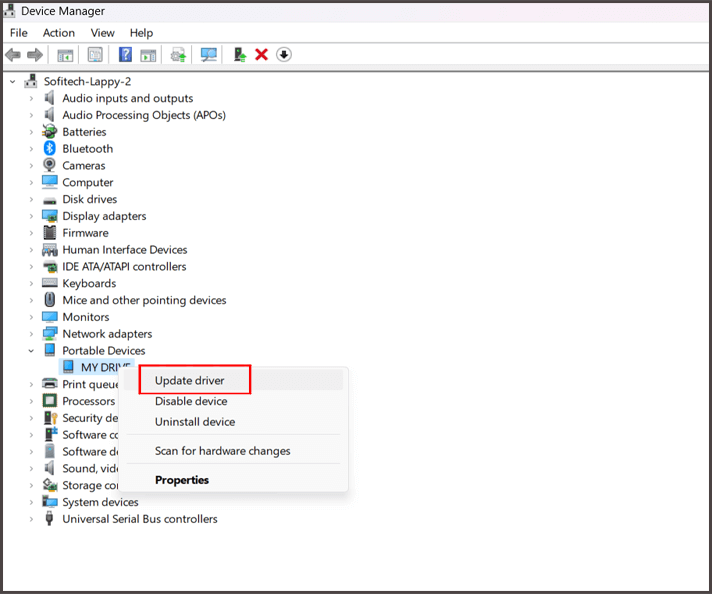Viewport: 712px width, 594px height.
Task: Expand the Display adapters node
Action: click(31, 216)
